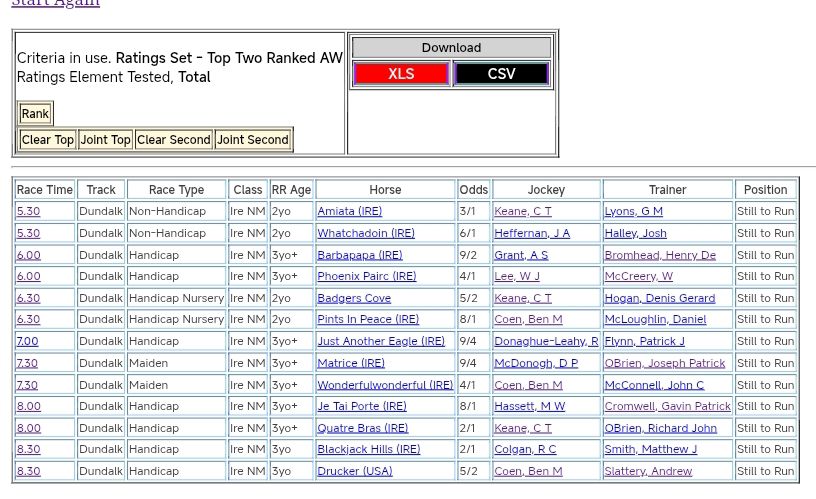View trainer McLoughlin, Daniel
Image resolution: width=816 pixels, height=499 pixels.
tap(655, 319)
